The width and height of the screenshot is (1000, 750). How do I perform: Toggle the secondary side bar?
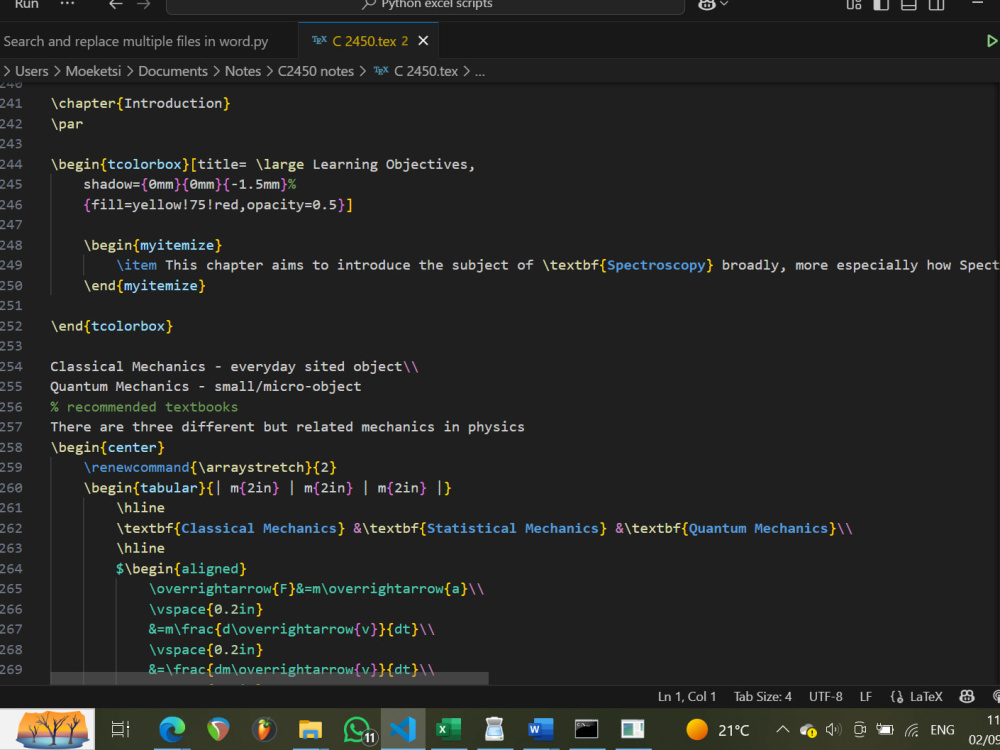pyautogui.click(x=936, y=4)
